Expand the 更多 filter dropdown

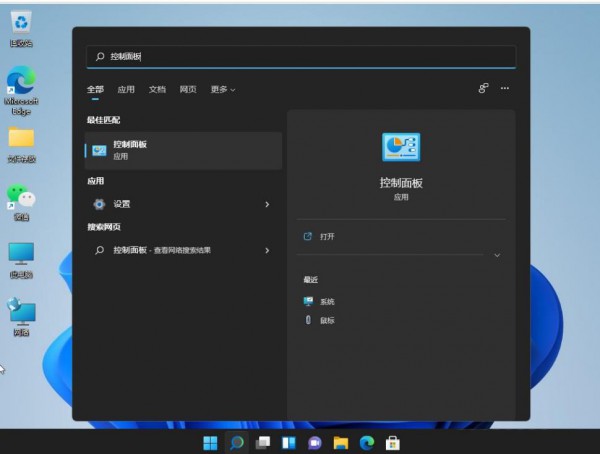(223, 90)
